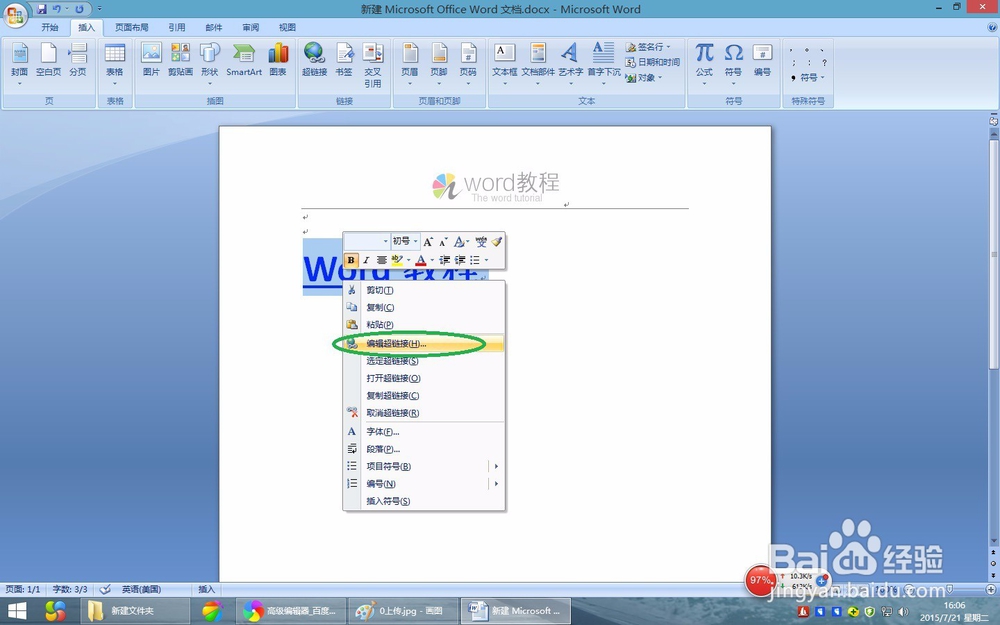
Task: Switch to the 引用 ribbon tab
Action: point(177,27)
